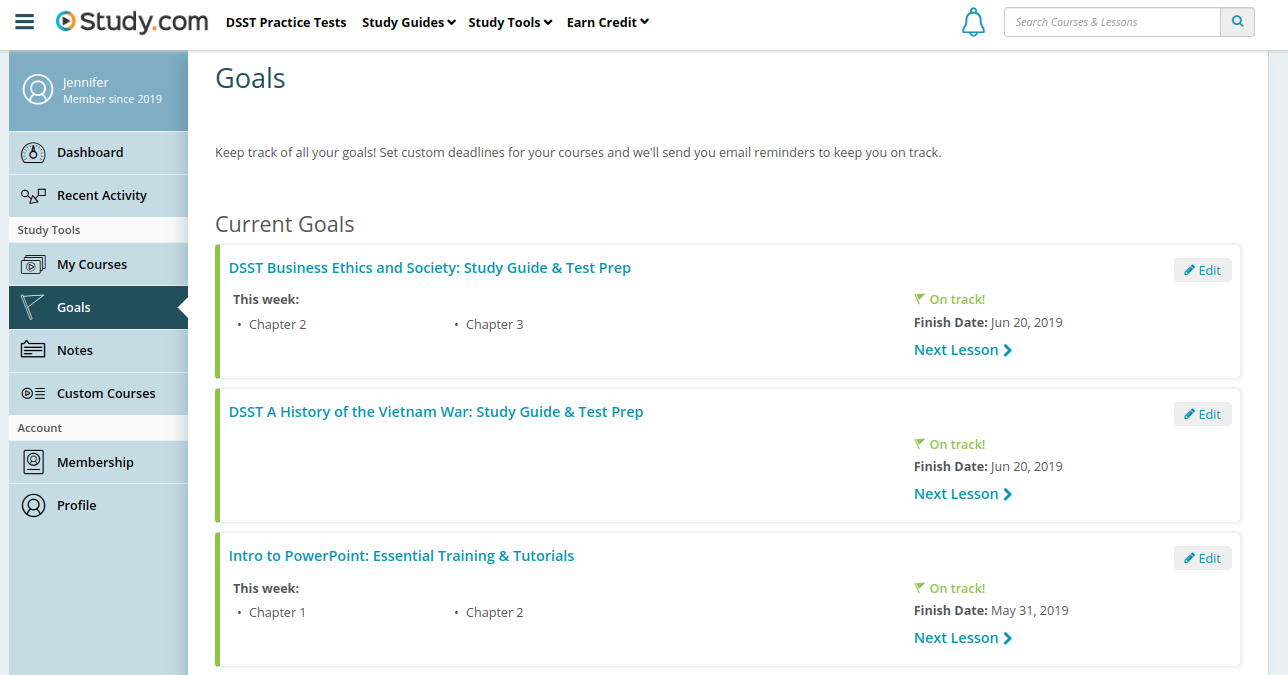
Task: Click the Recent Activity icon
Action: click(x=33, y=196)
